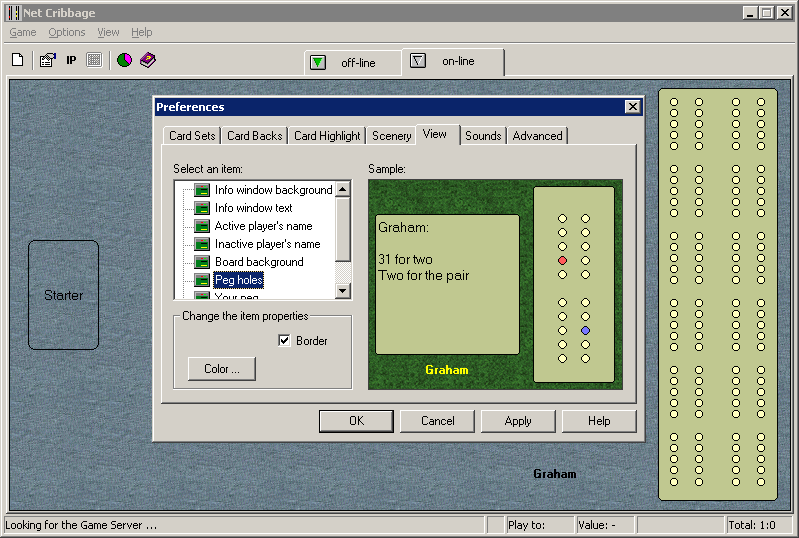Screen dimensions: 799x538
Task: Click the Cancel button
Action: (437, 421)
